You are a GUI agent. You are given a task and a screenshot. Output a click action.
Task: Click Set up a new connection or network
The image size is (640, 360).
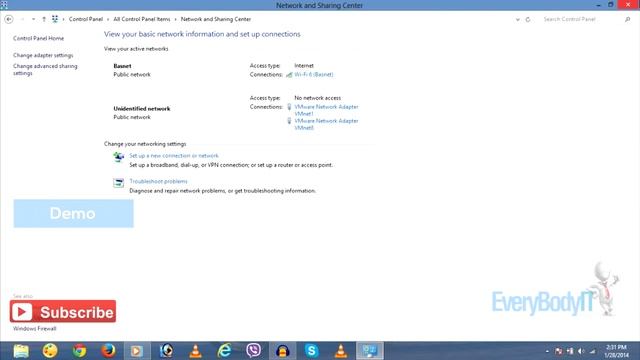click(174, 156)
